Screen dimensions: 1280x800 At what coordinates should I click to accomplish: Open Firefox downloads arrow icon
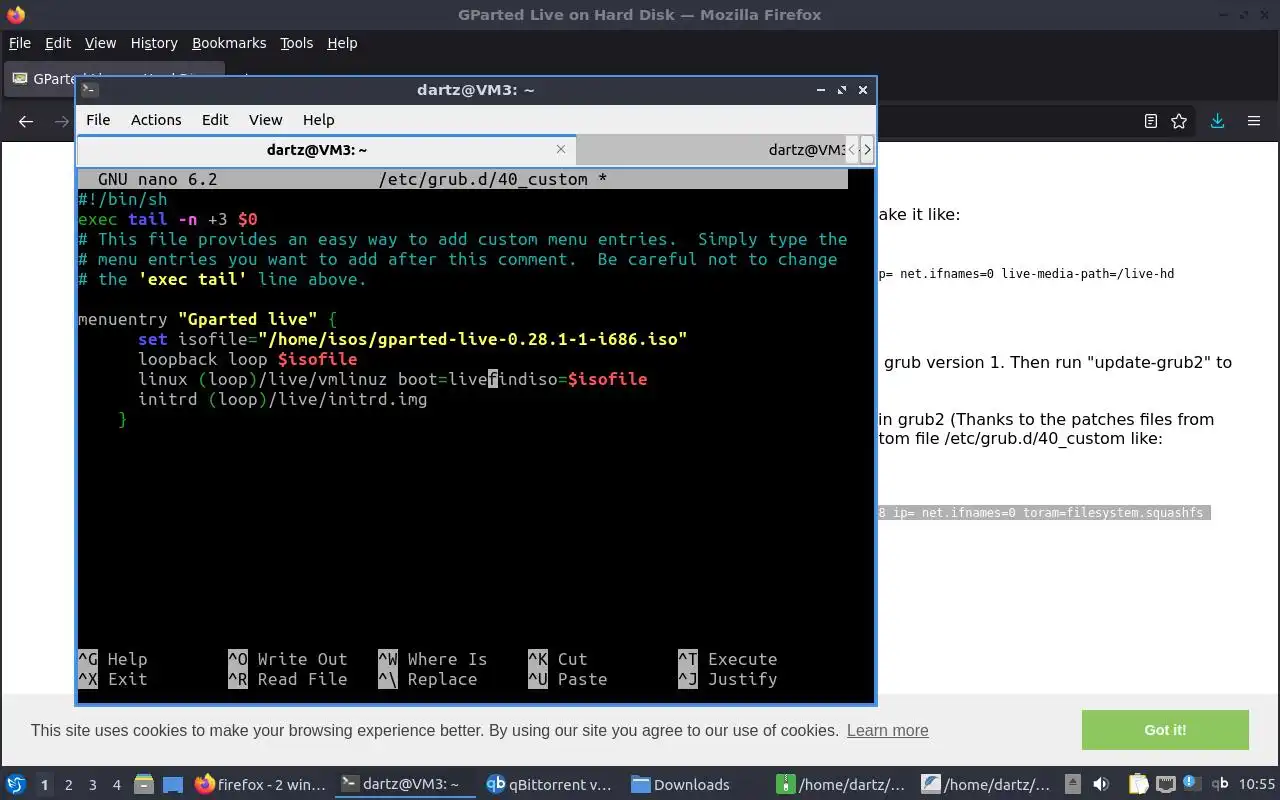click(1217, 121)
